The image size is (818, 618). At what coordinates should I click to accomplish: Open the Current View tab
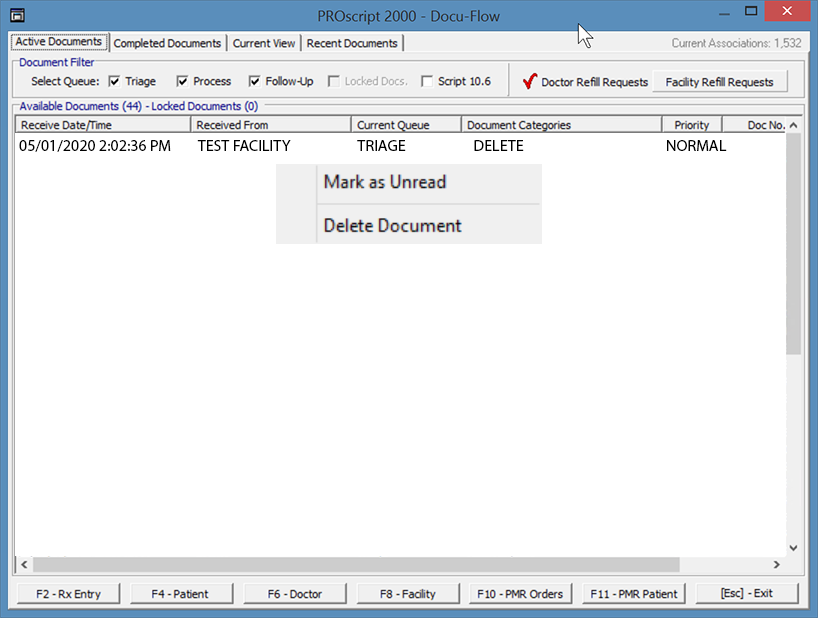coord(264,43)
